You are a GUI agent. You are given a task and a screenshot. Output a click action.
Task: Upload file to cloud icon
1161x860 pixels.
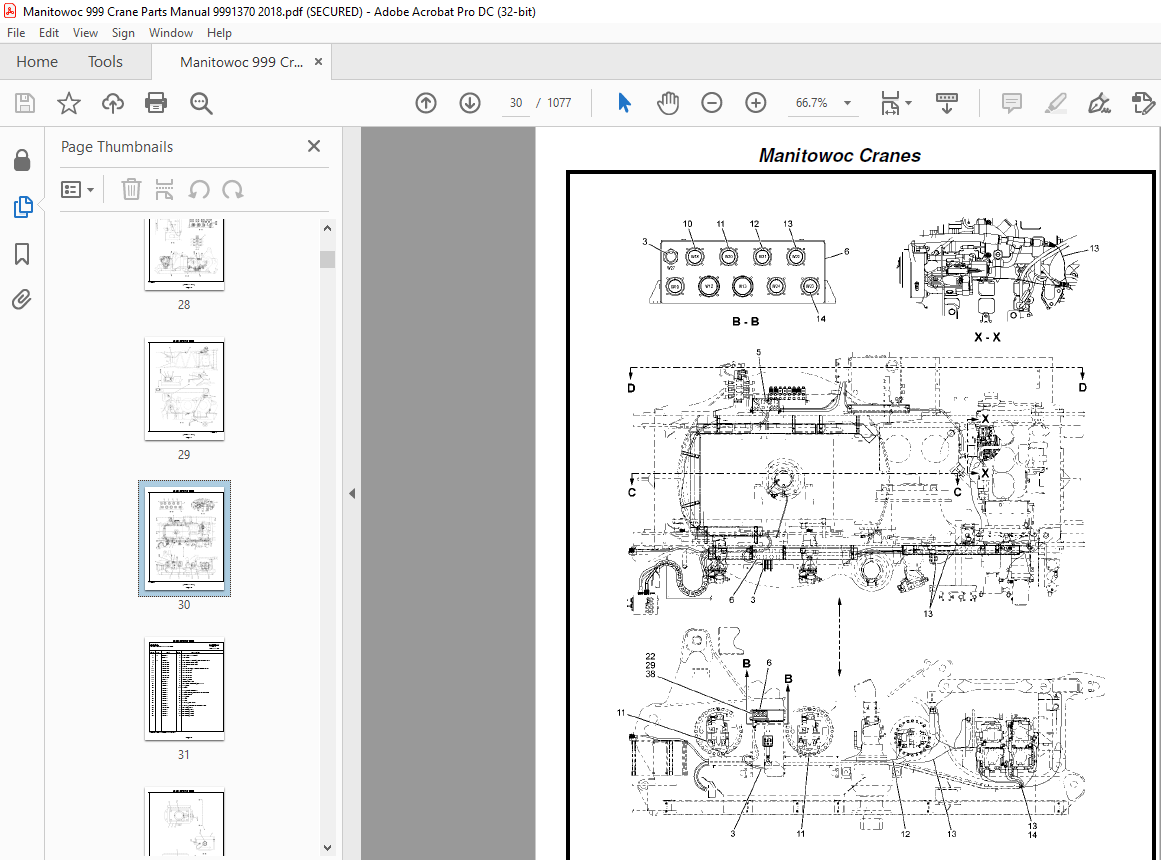coord(113,103)
